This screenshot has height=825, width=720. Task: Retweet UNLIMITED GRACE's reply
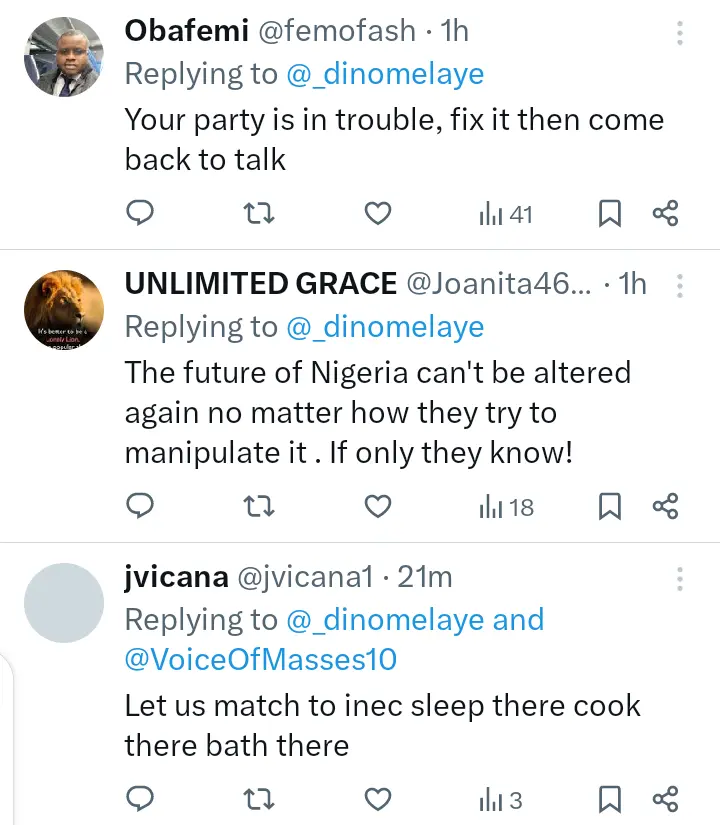[x=259, y=507]
